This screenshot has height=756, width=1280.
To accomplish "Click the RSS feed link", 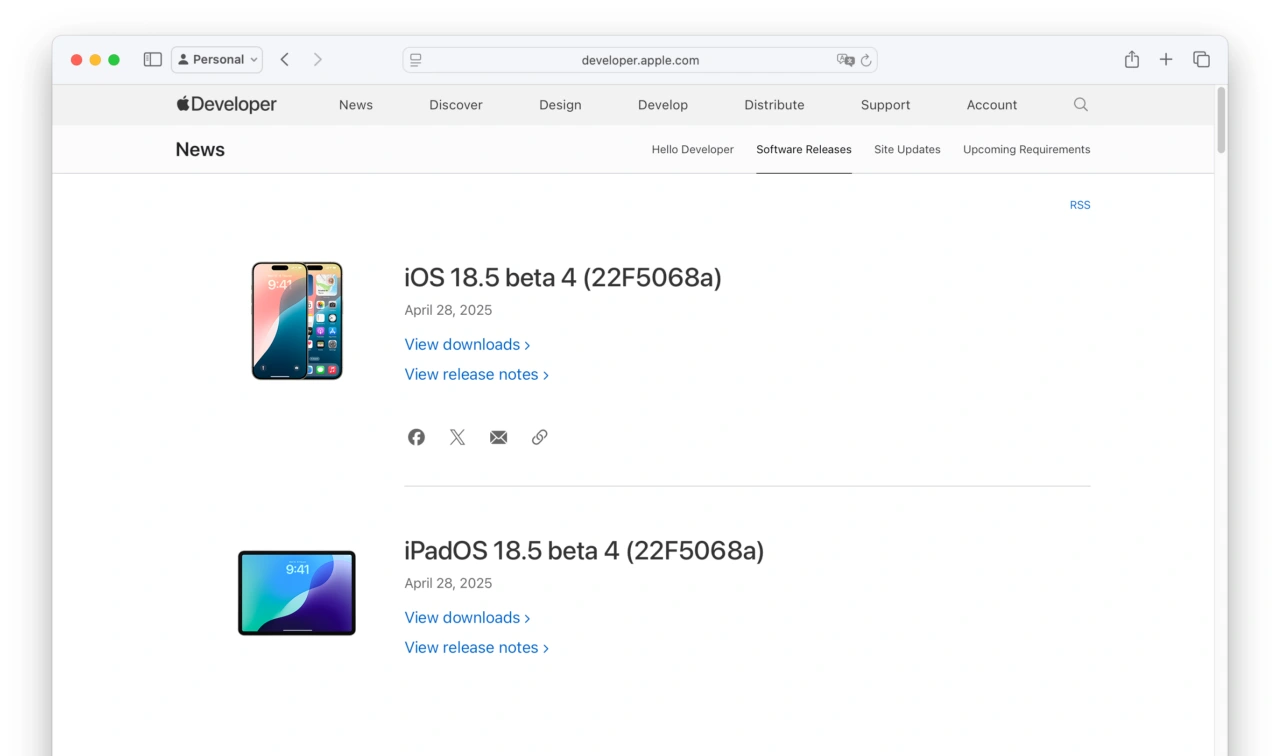I will 1080,205.
